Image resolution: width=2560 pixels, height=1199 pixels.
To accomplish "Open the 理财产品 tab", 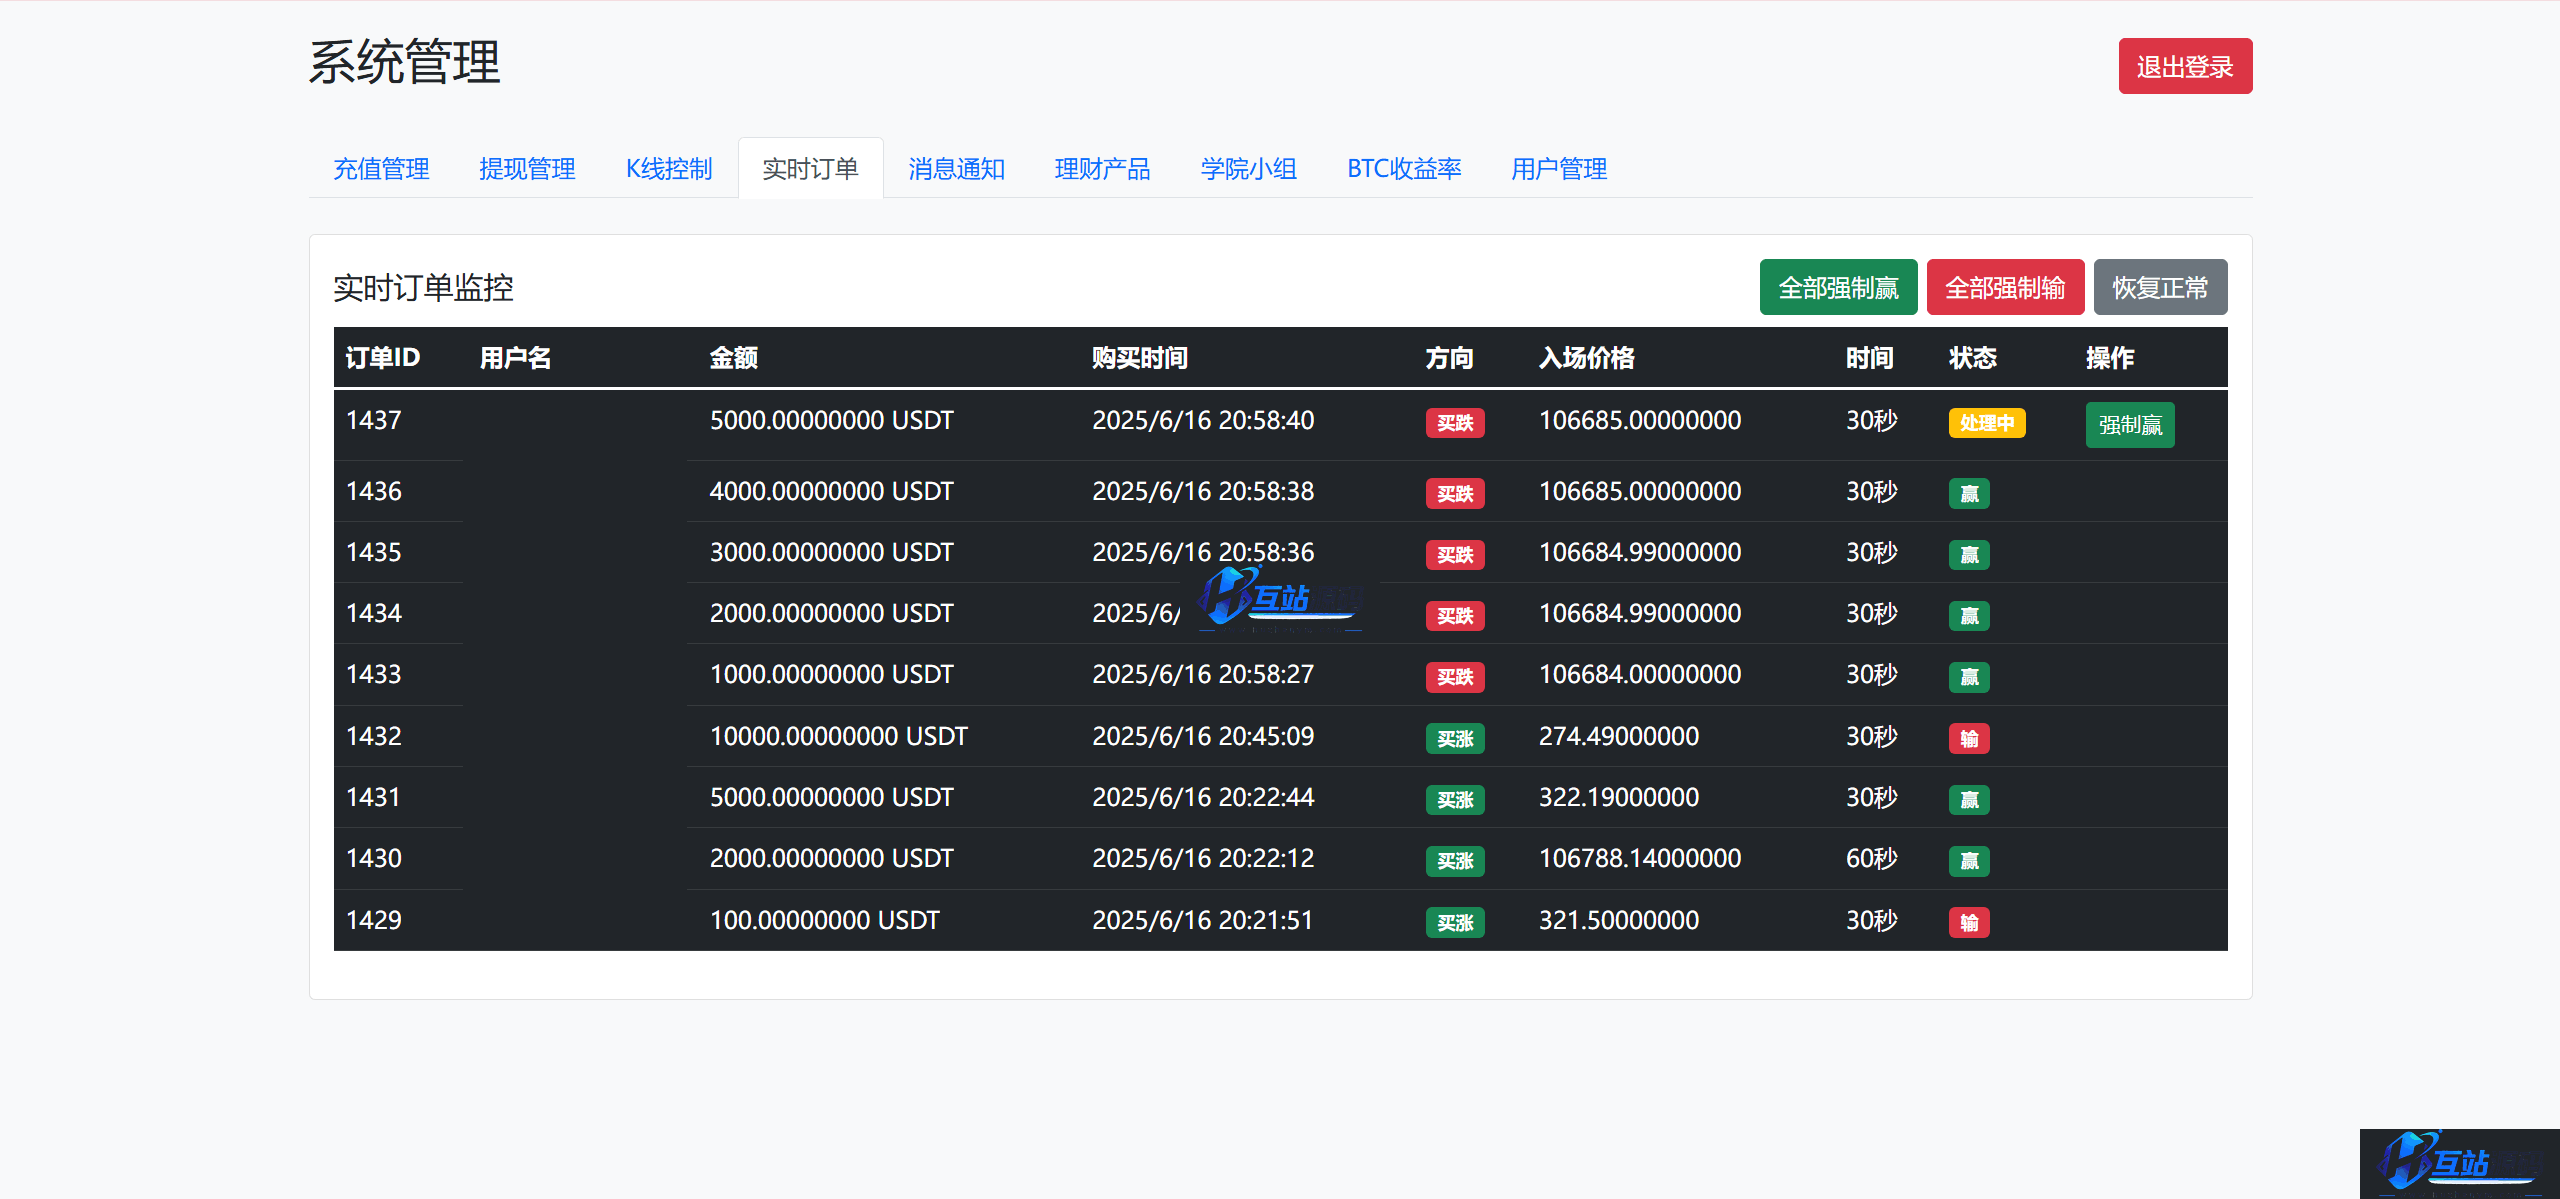I will tap(1102, 168).
